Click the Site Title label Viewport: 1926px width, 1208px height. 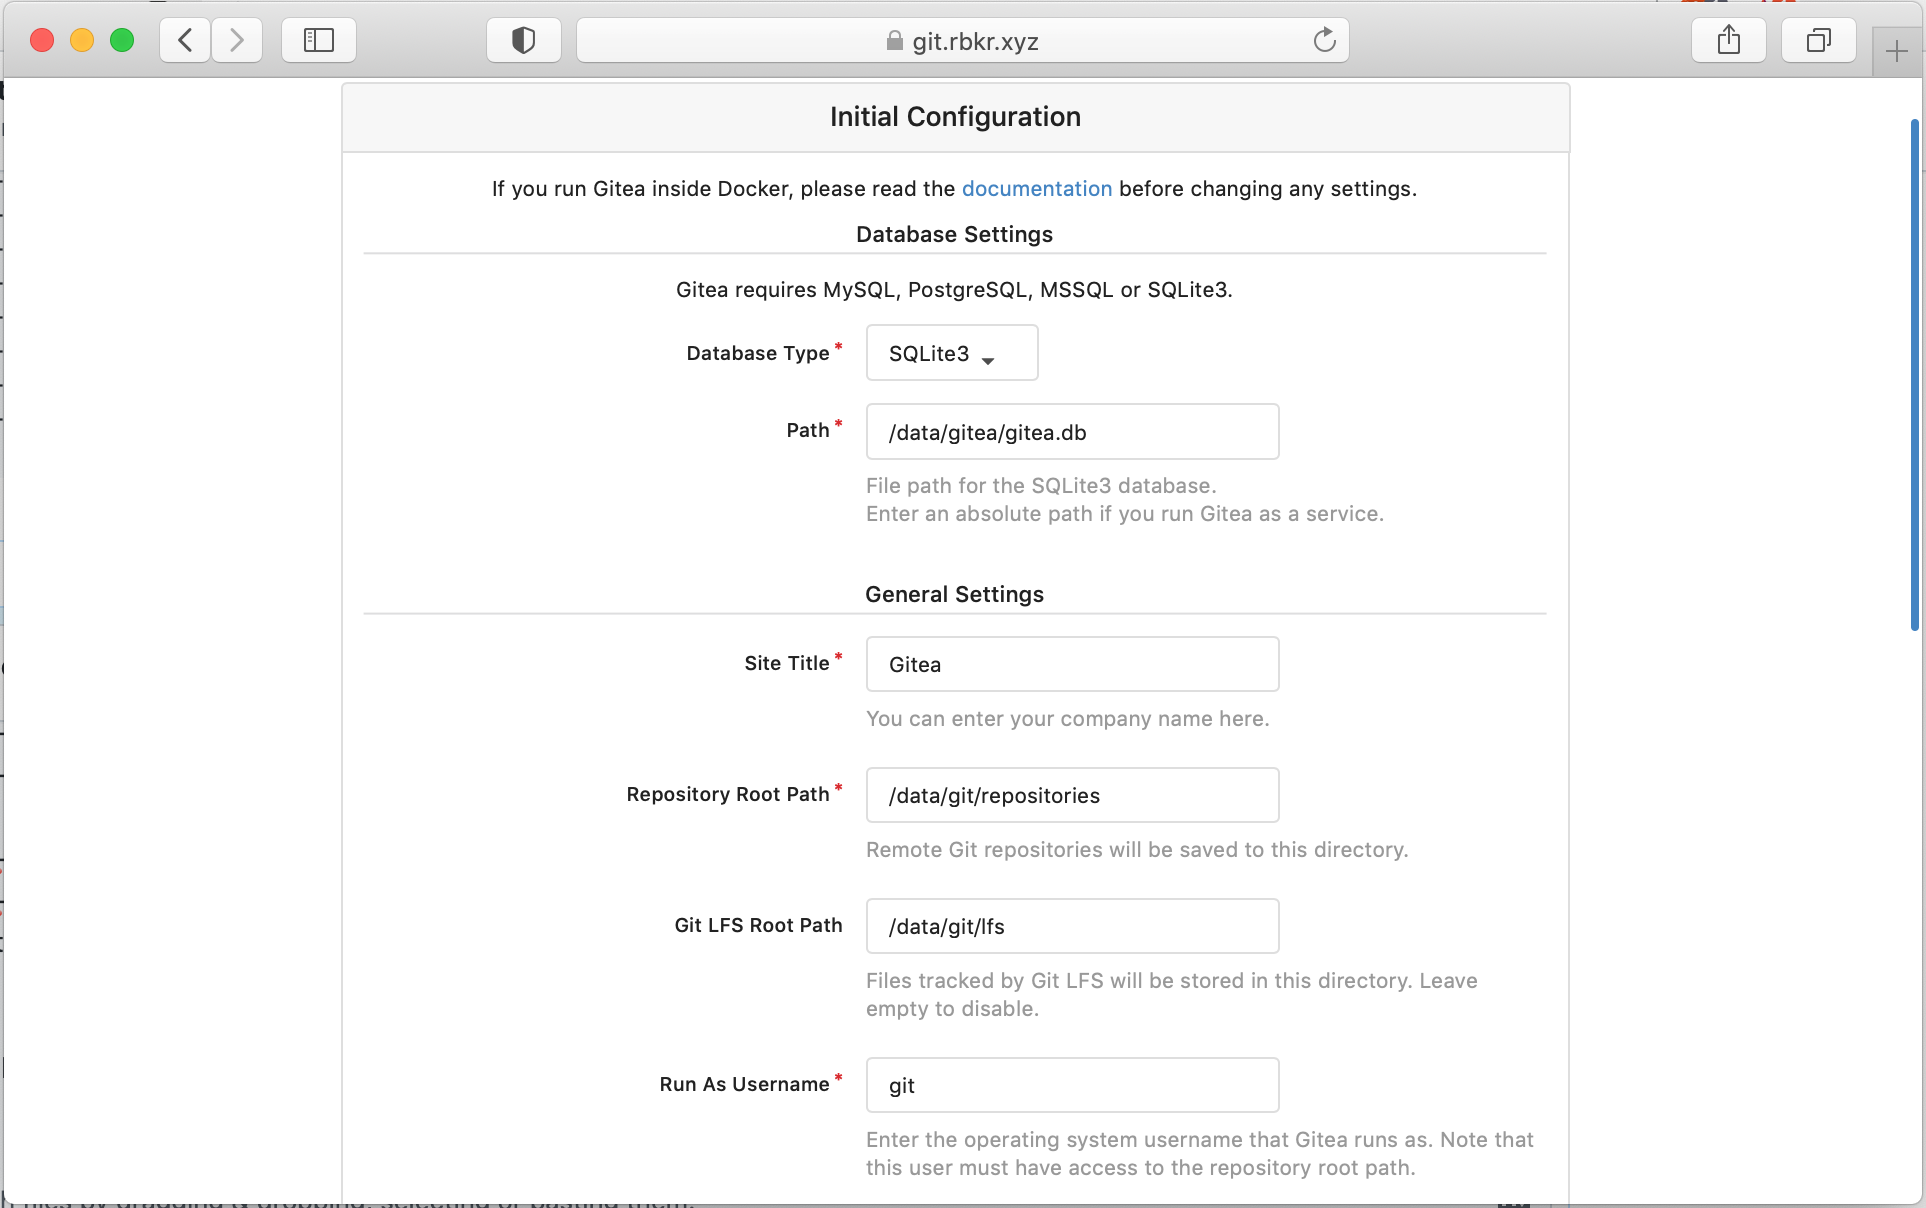[787, 663]
